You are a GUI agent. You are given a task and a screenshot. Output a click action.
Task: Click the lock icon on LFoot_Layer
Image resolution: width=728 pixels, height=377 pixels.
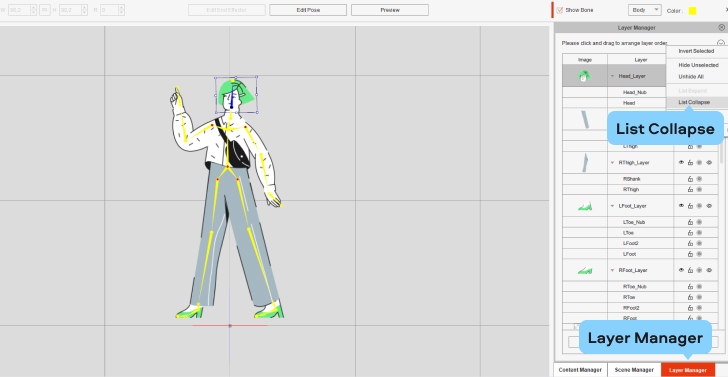[x=690, y=206]
